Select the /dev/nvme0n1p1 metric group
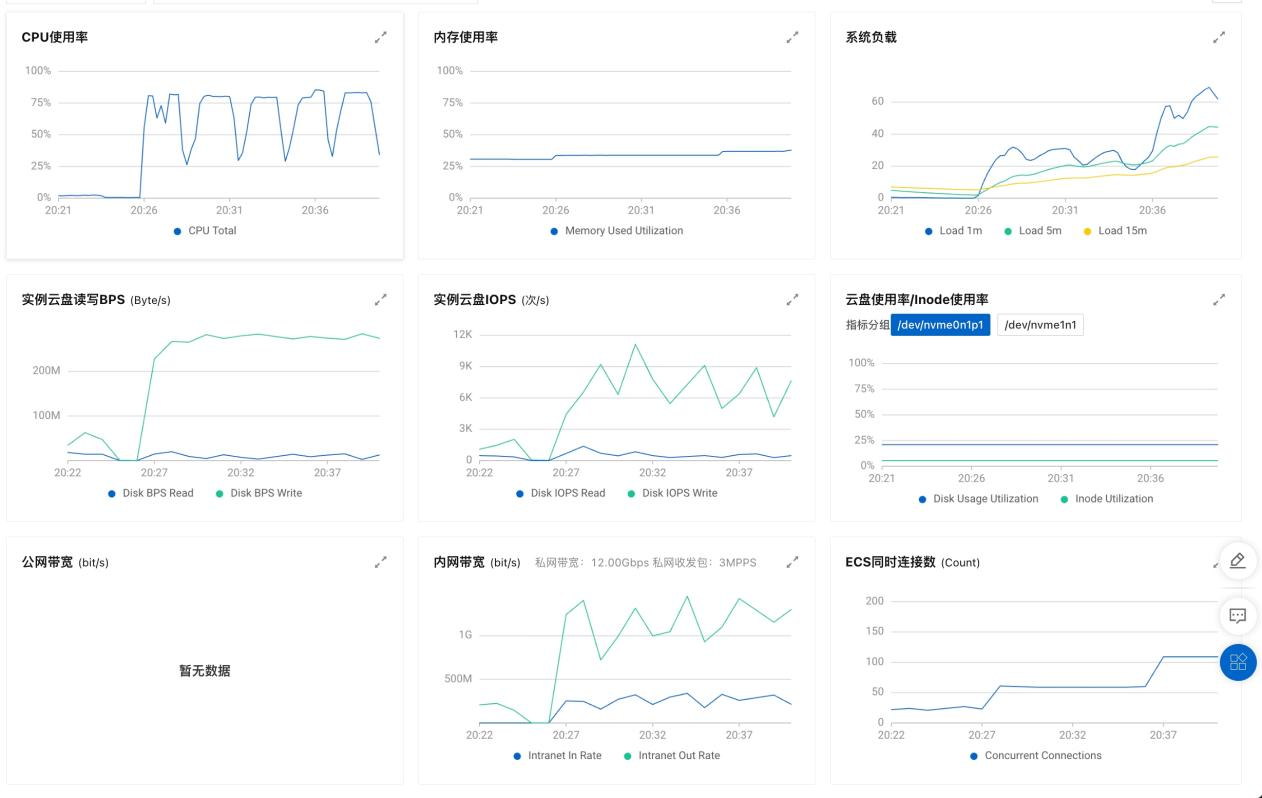The height and width of the screenshot is (798, 1262). pos(941,324)
